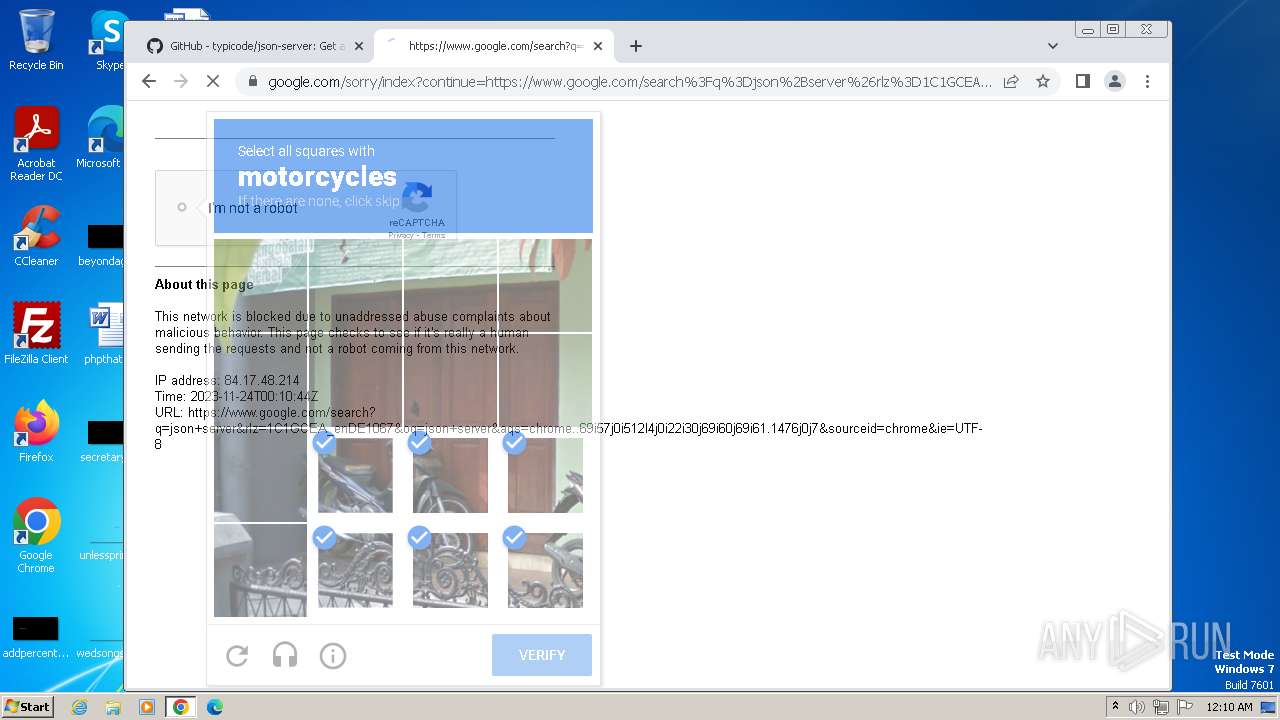
Task: Open the Chrome profile avatar
Action: pyautogui.click(x=1115, y=81)
